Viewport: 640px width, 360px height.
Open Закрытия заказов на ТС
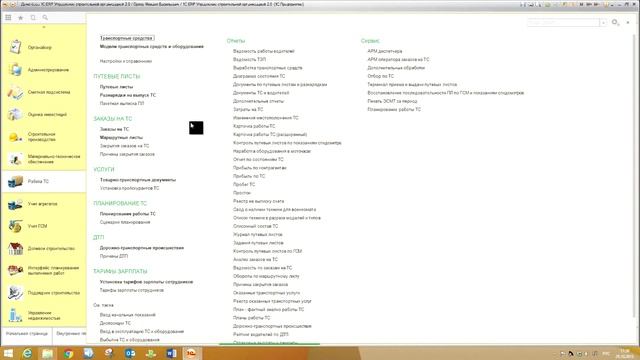coord(124,146)
